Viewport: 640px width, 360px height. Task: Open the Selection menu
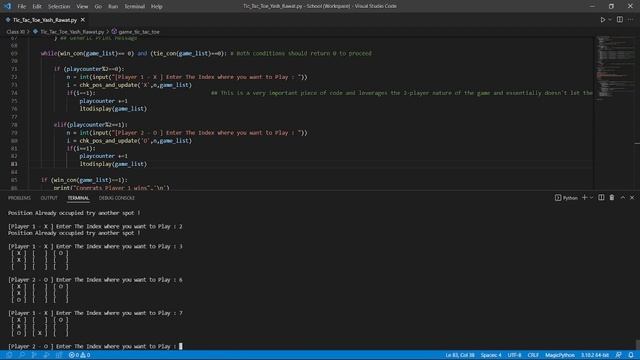tap(59, 7)
